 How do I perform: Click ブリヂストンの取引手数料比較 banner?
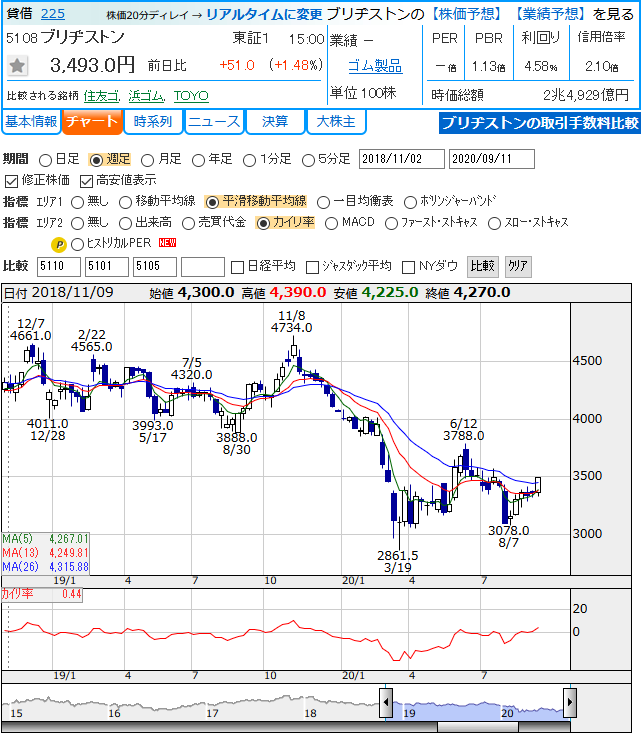click(540, 123)
